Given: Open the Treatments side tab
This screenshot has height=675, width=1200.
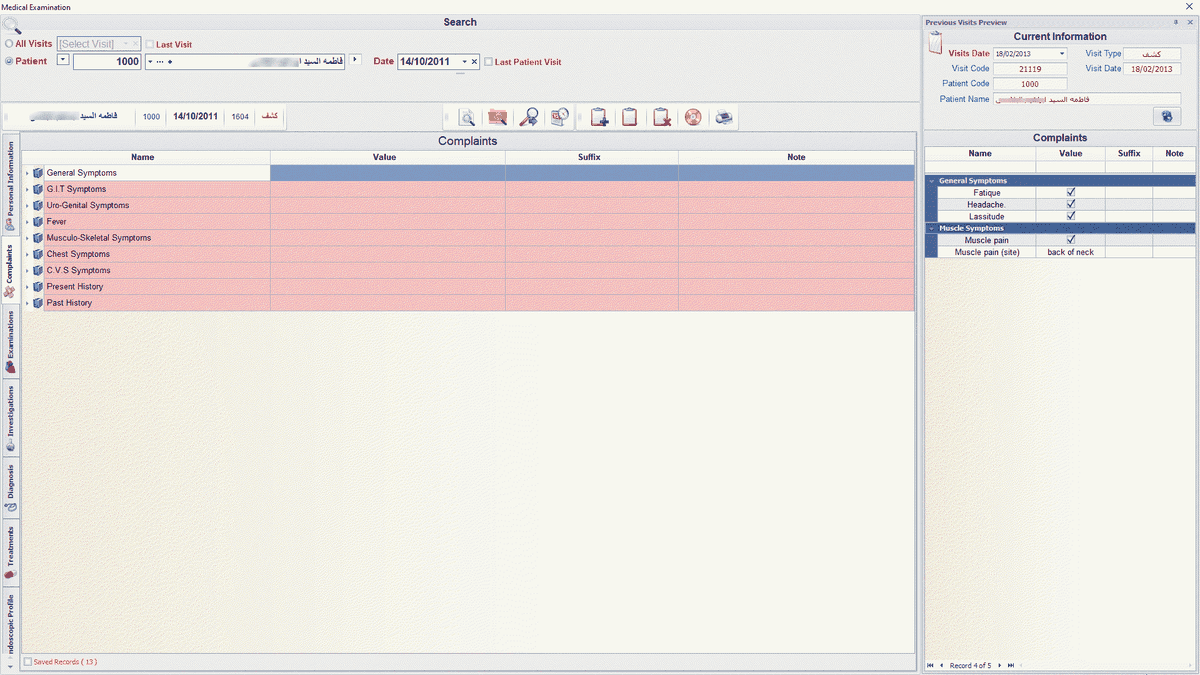Looking at the screenshot, I should 10,551.
